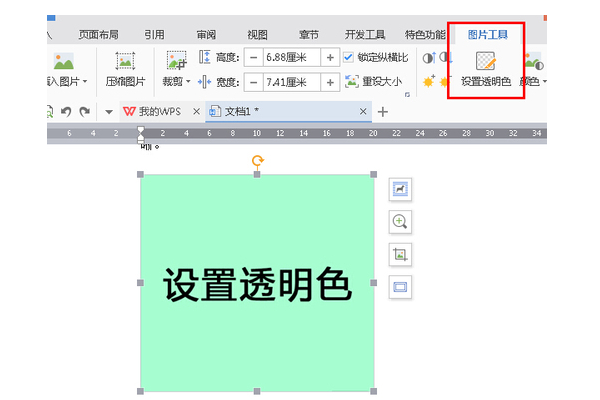Select the green 设置透明色 image
Image resolution: width=600 pixels, height=400 pixels.
pyautogui.click(x=257, y=283)
